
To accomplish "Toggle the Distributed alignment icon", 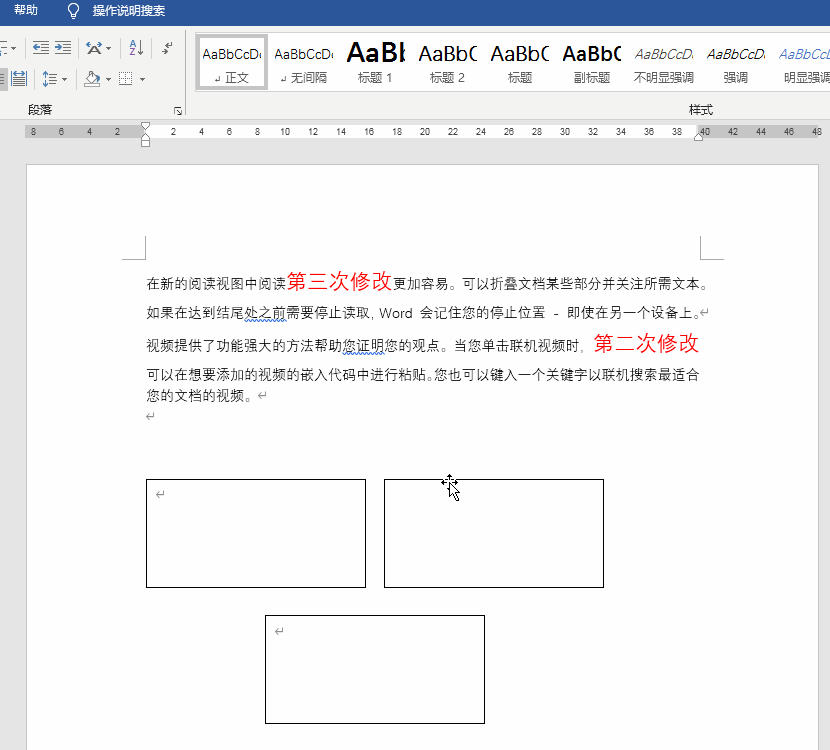I will point(19,79).
